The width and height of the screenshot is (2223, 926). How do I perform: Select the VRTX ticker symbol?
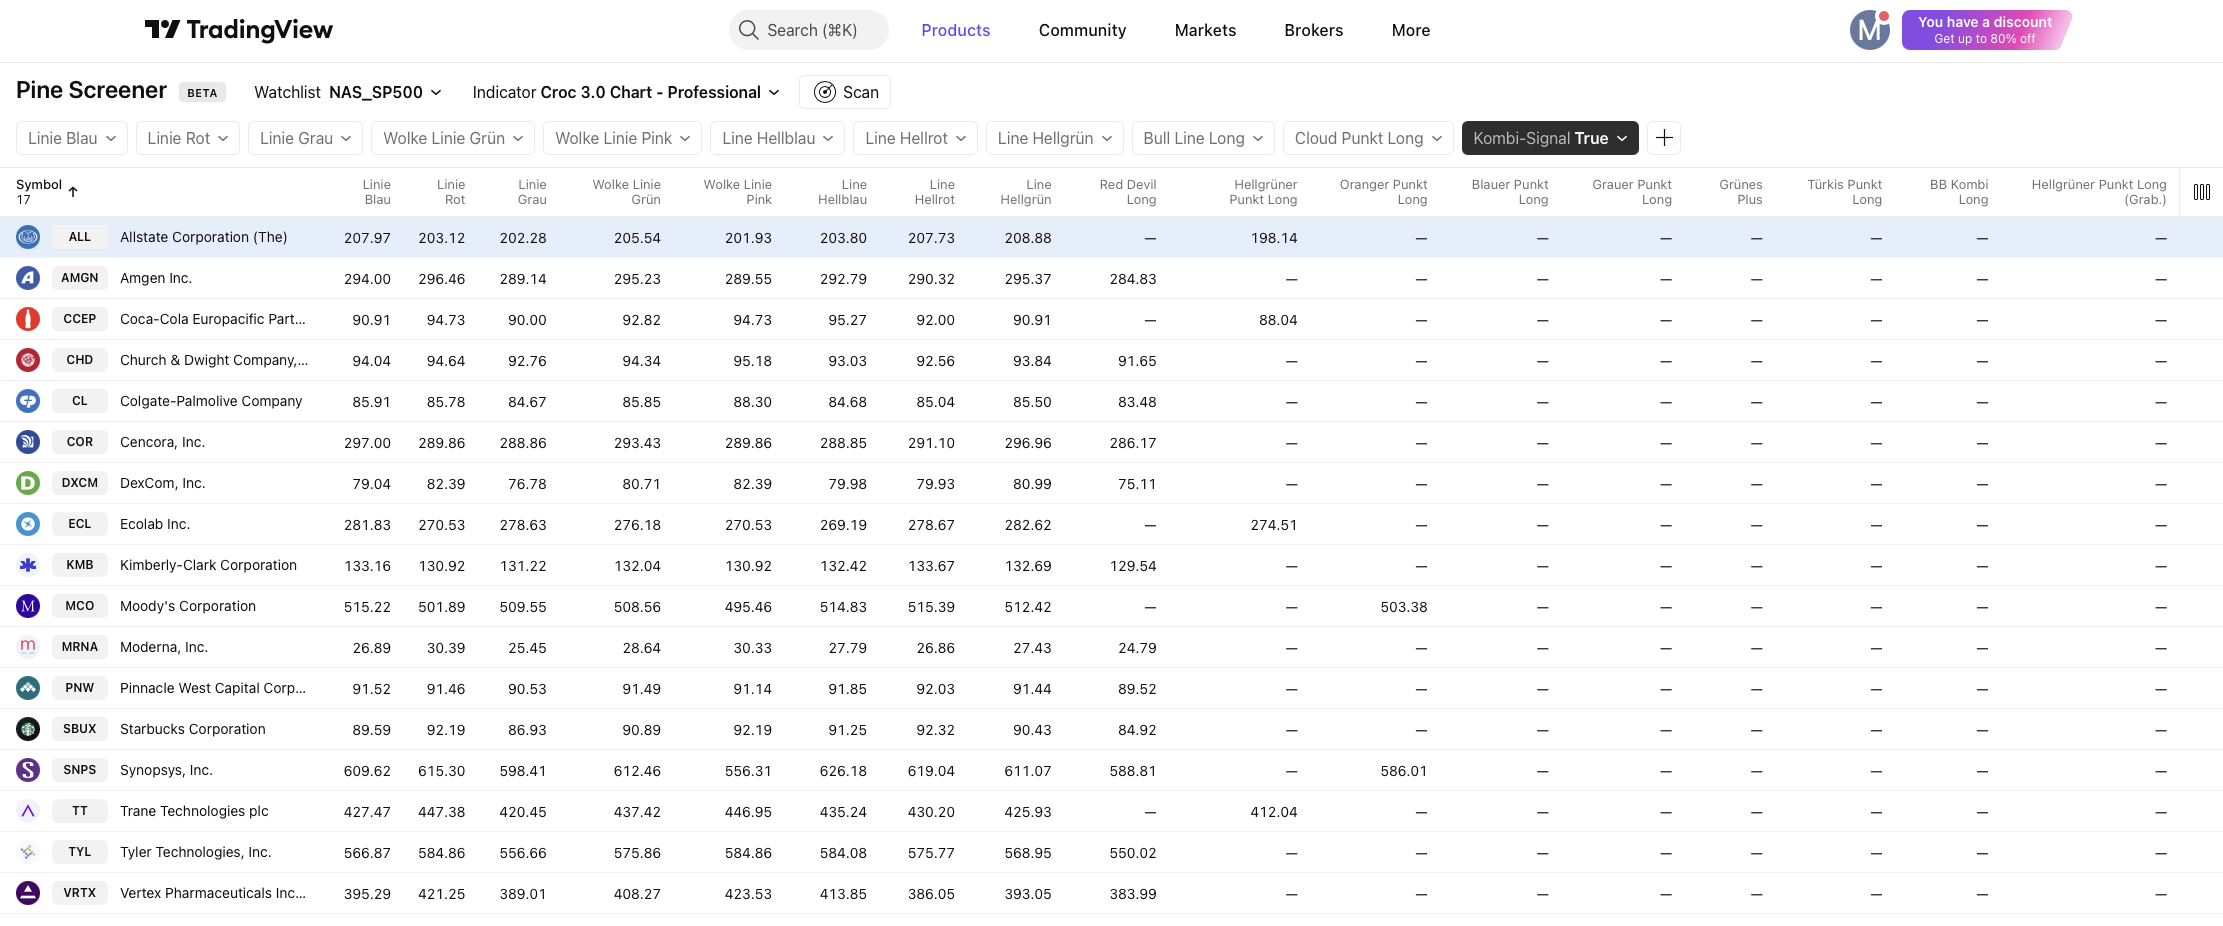coord(80,893)
